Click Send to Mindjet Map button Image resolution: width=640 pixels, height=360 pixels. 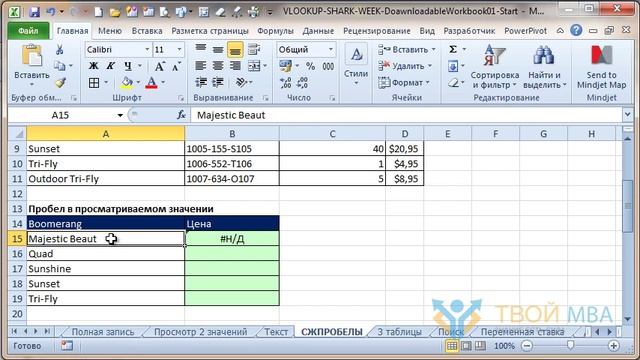(601, 67)
